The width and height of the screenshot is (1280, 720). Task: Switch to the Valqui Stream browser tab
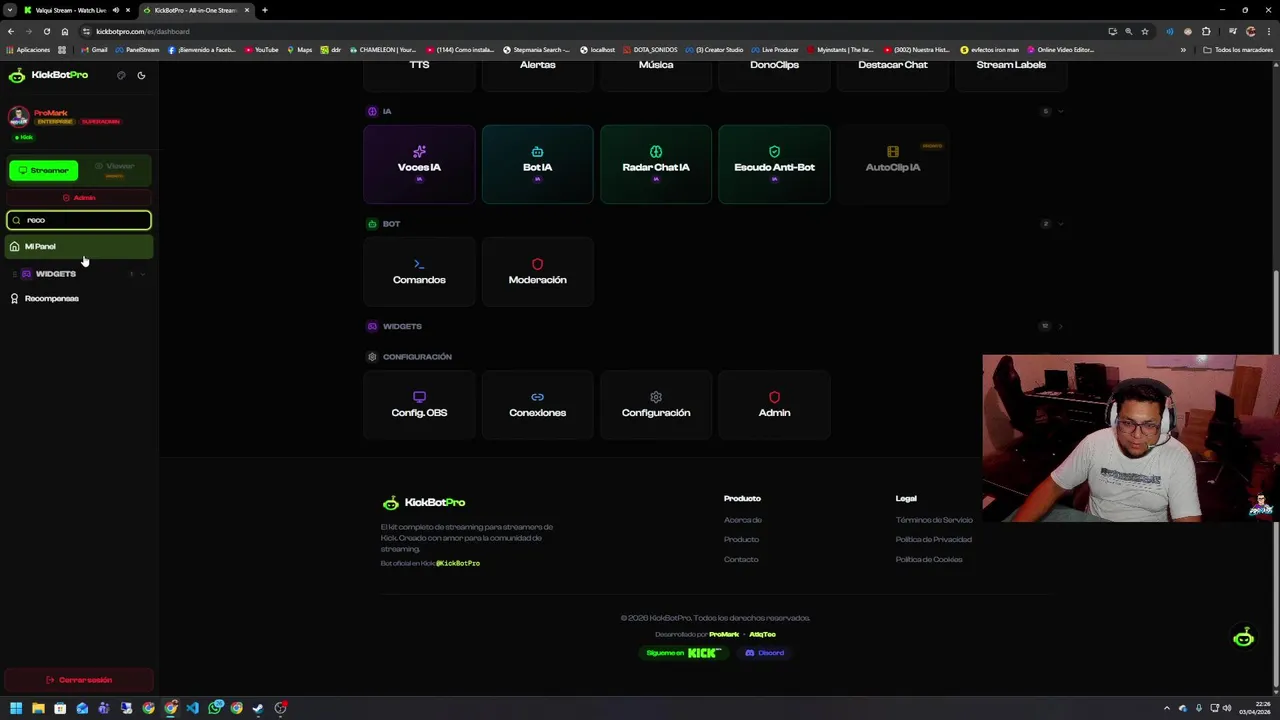point(76,10)
